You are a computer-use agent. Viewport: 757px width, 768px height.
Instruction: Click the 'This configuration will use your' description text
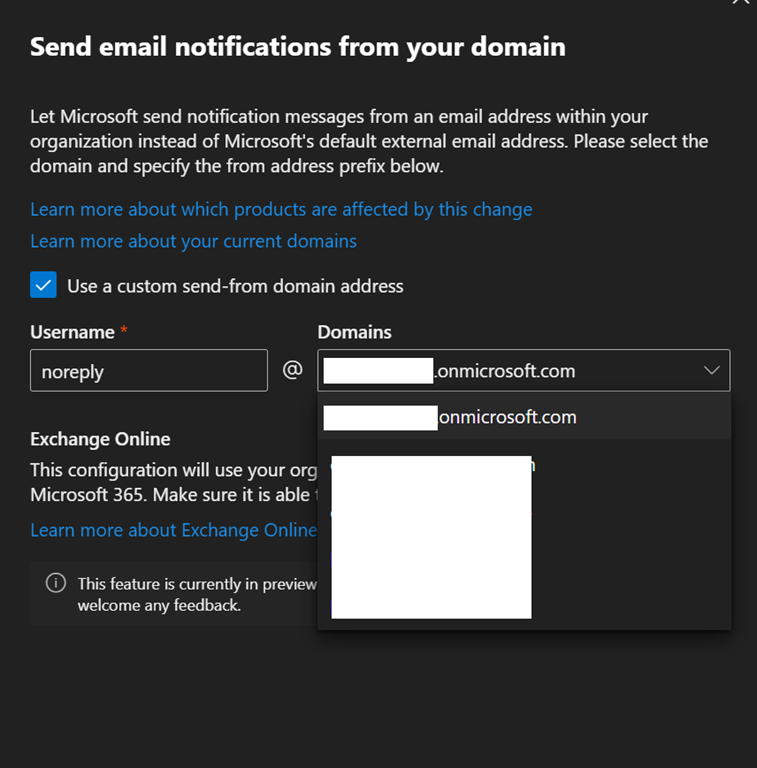pos(170,470)
